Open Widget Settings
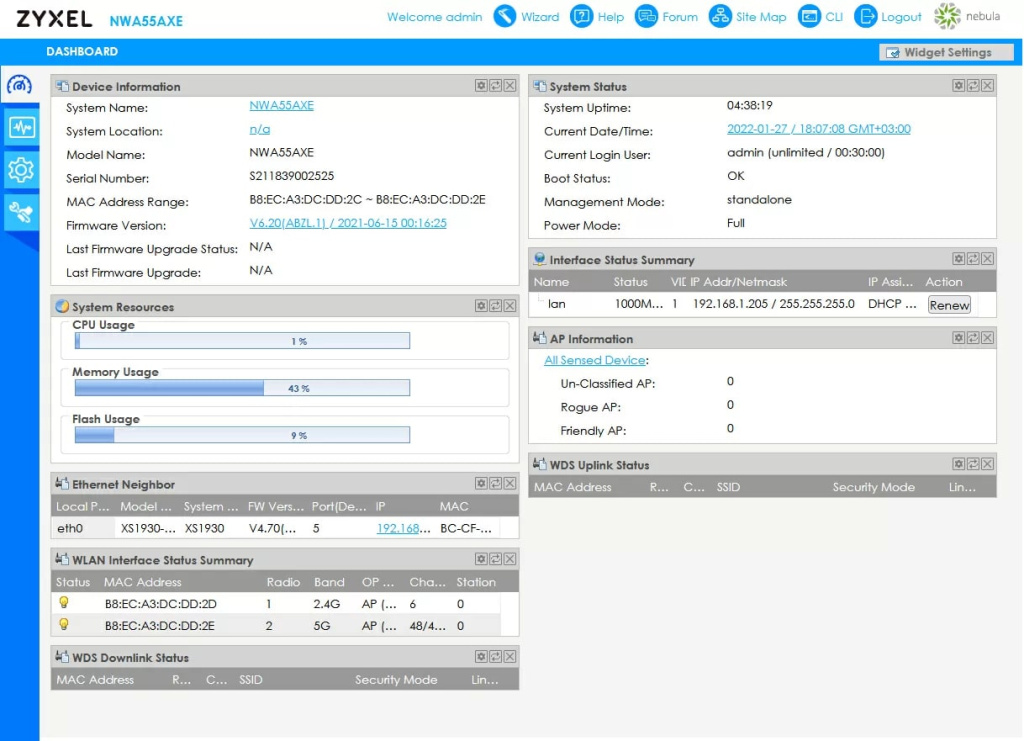1024x741 pixels. 937,52
